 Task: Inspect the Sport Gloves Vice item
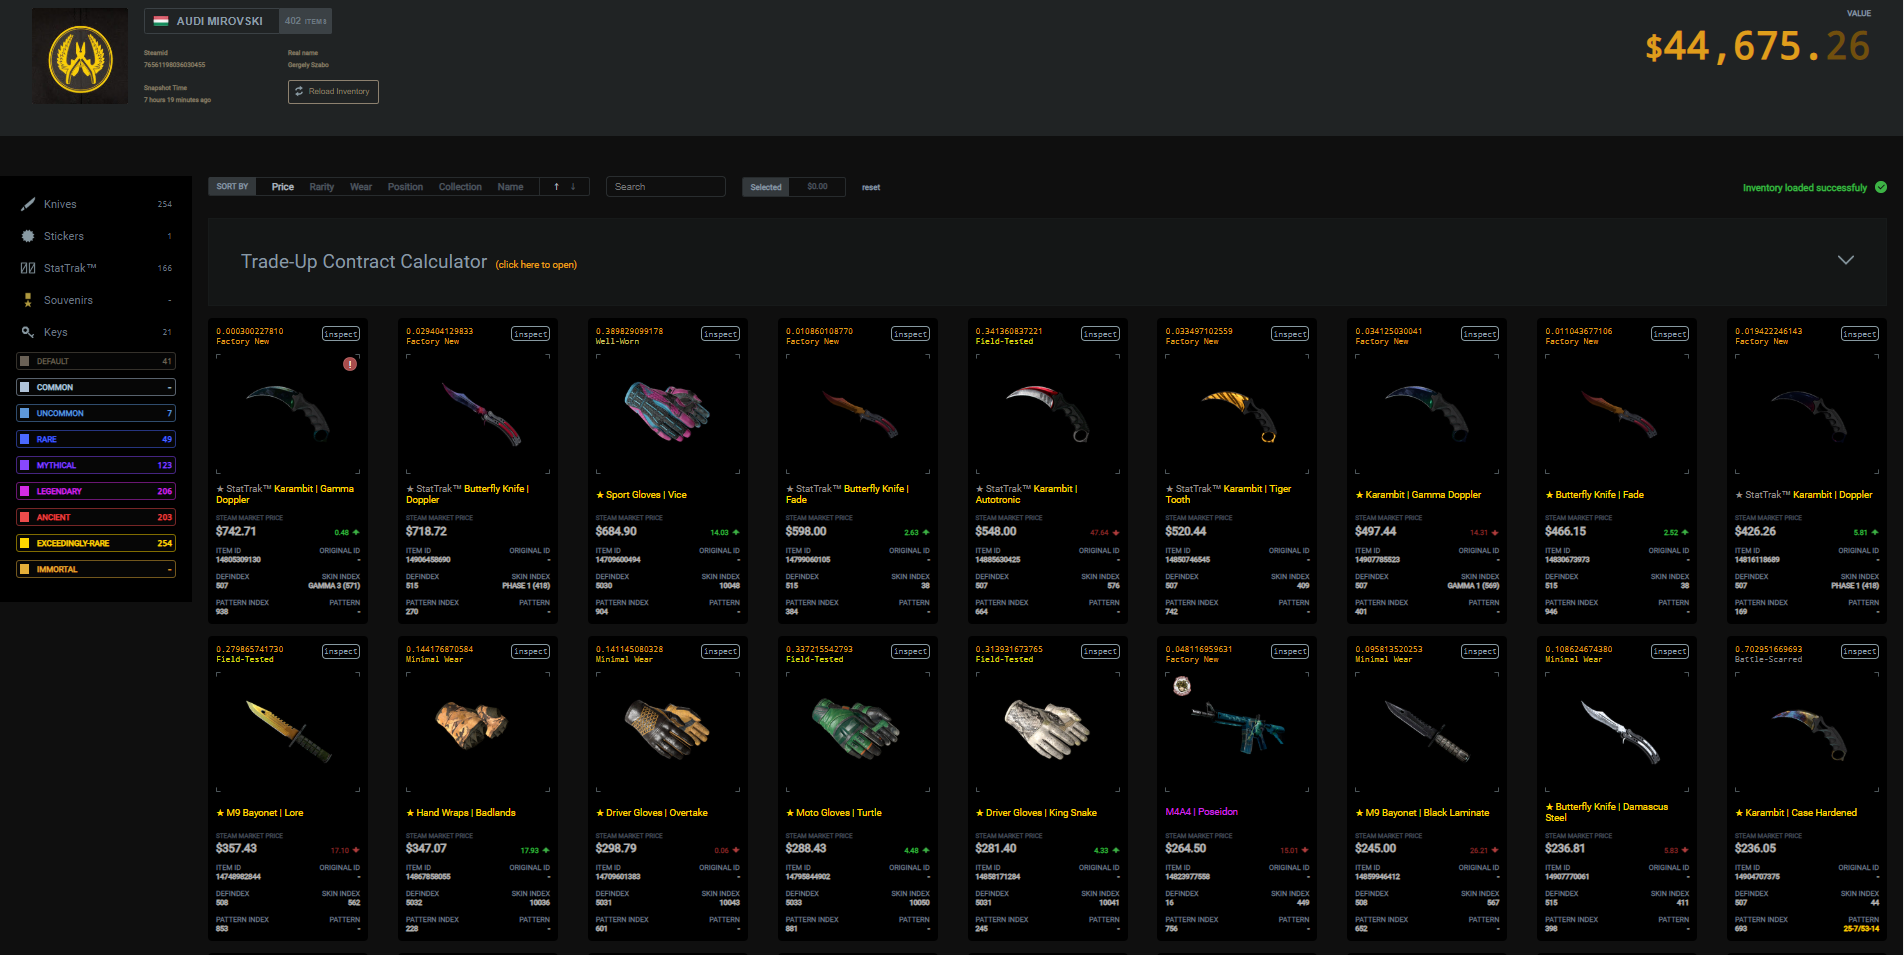[x=719, y=334]
